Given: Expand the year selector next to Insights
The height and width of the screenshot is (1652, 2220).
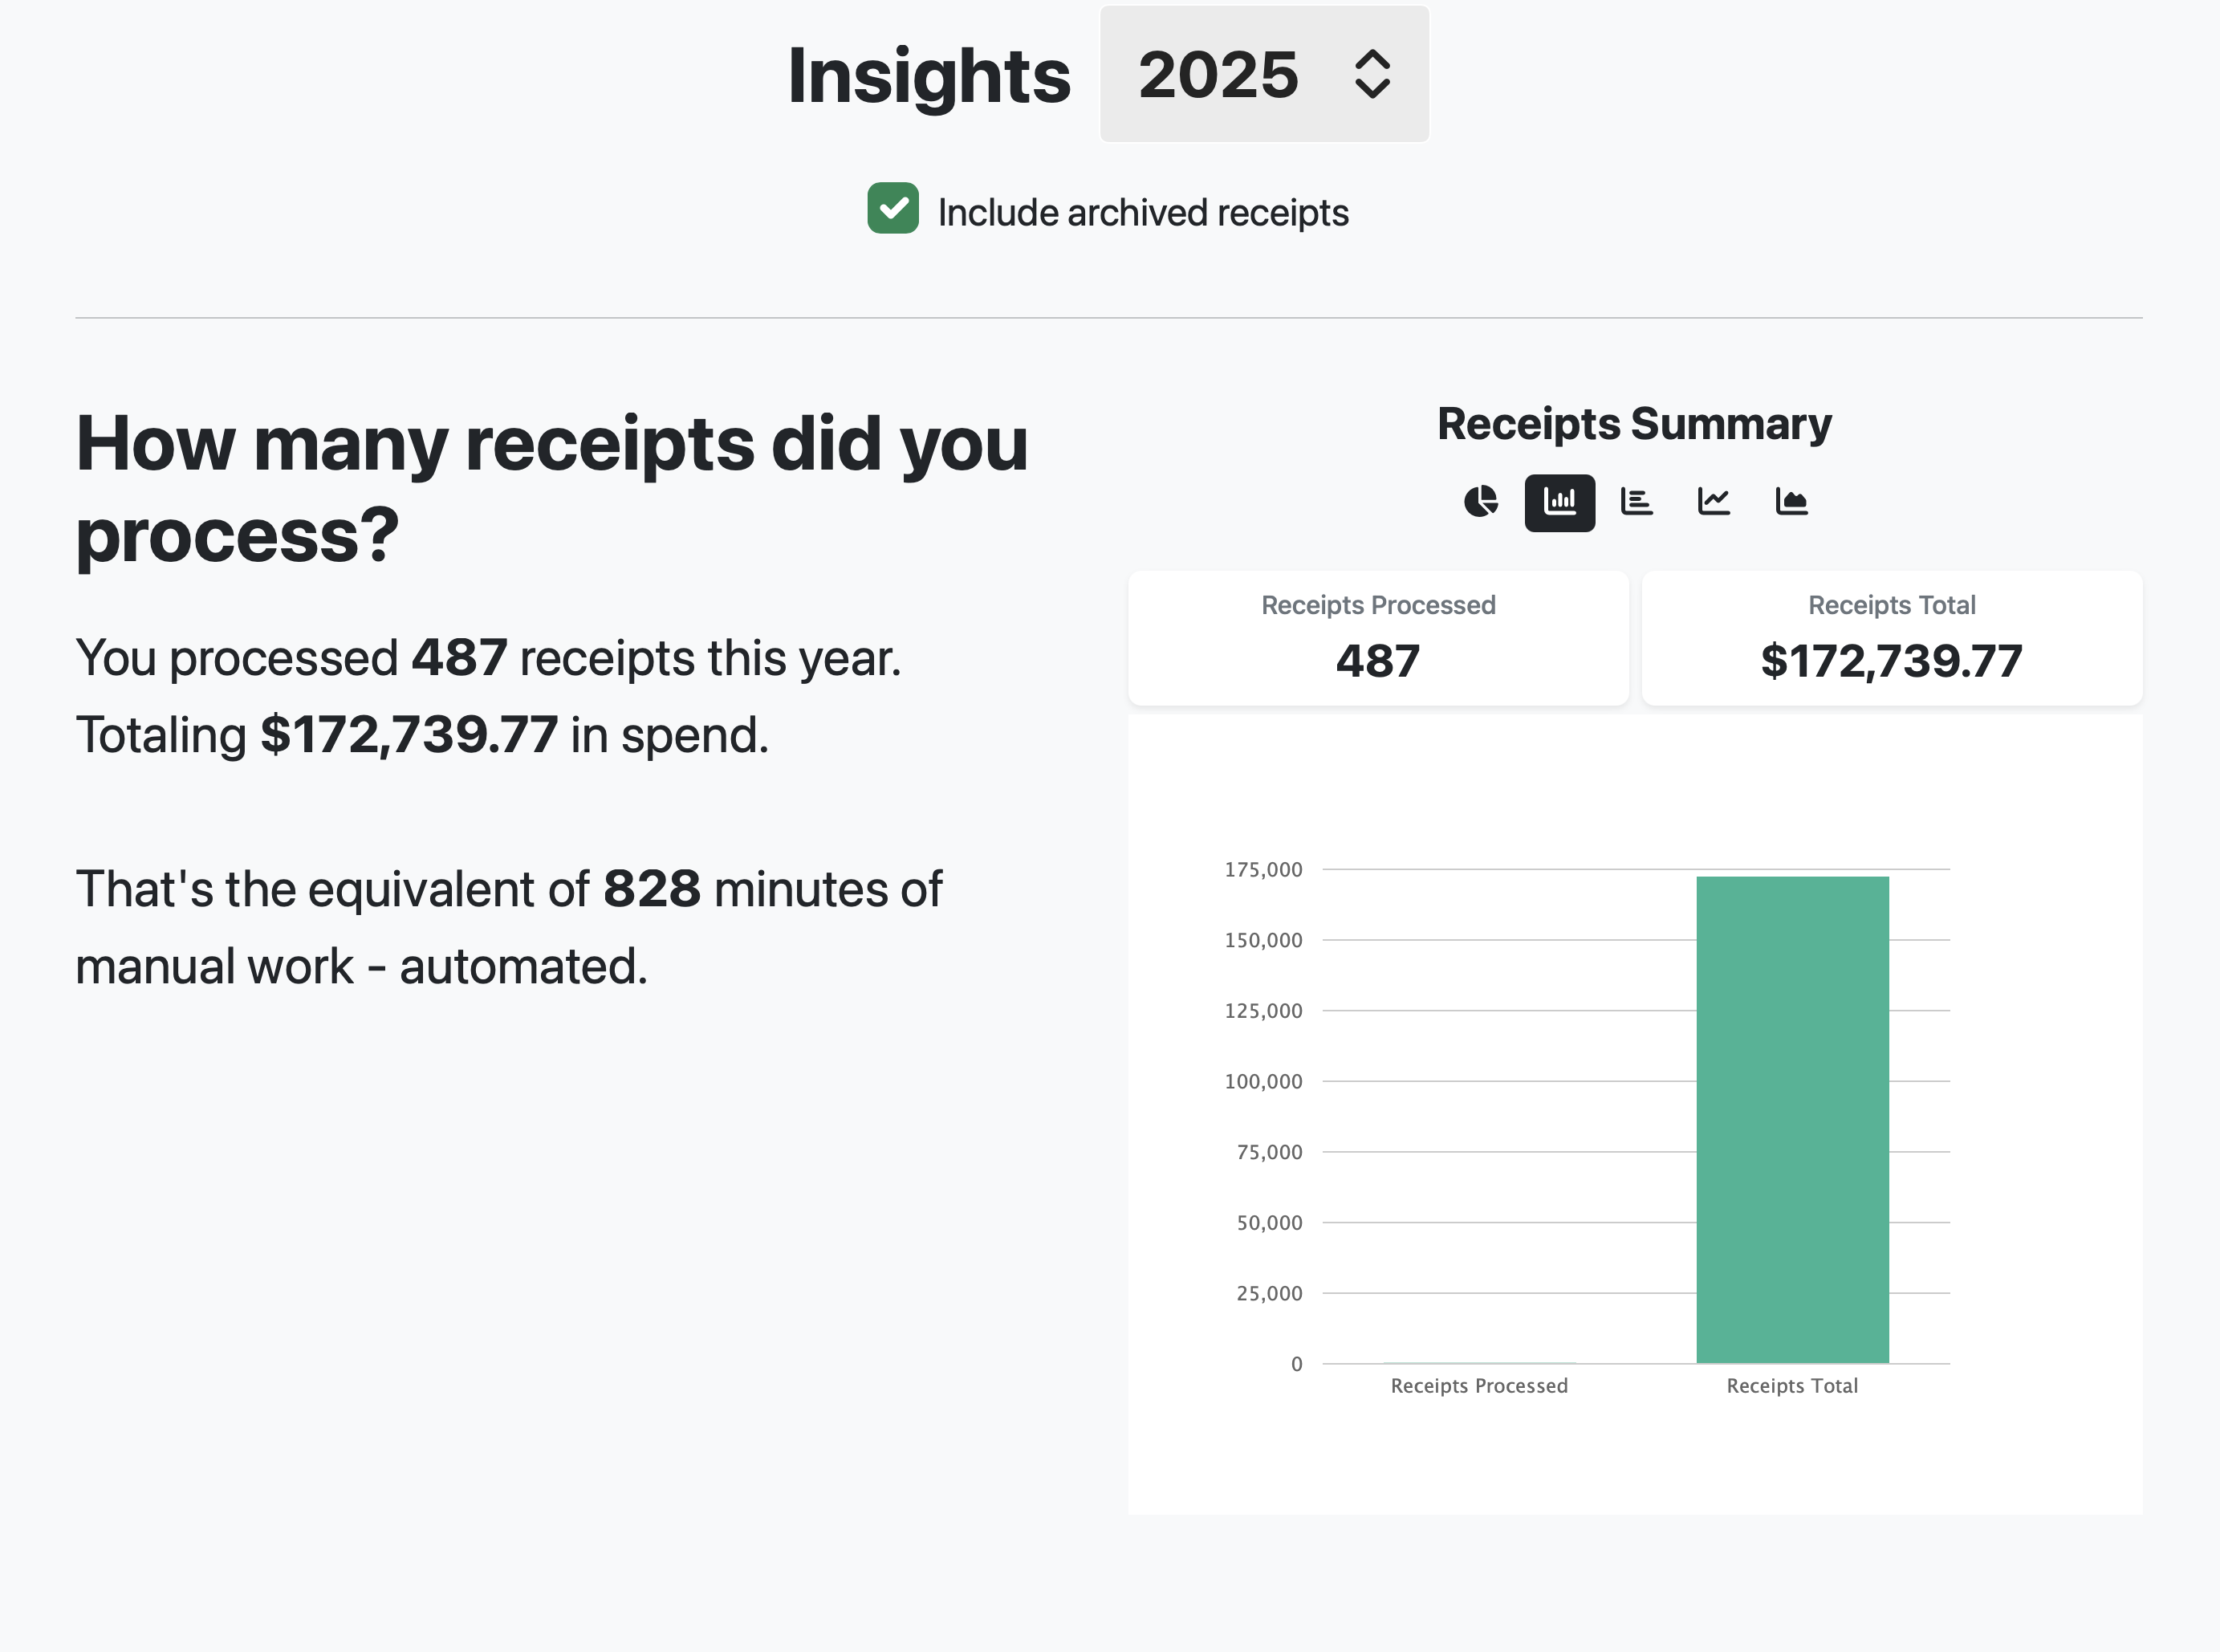Looking at the screenshot, I should pos(1265,74).
